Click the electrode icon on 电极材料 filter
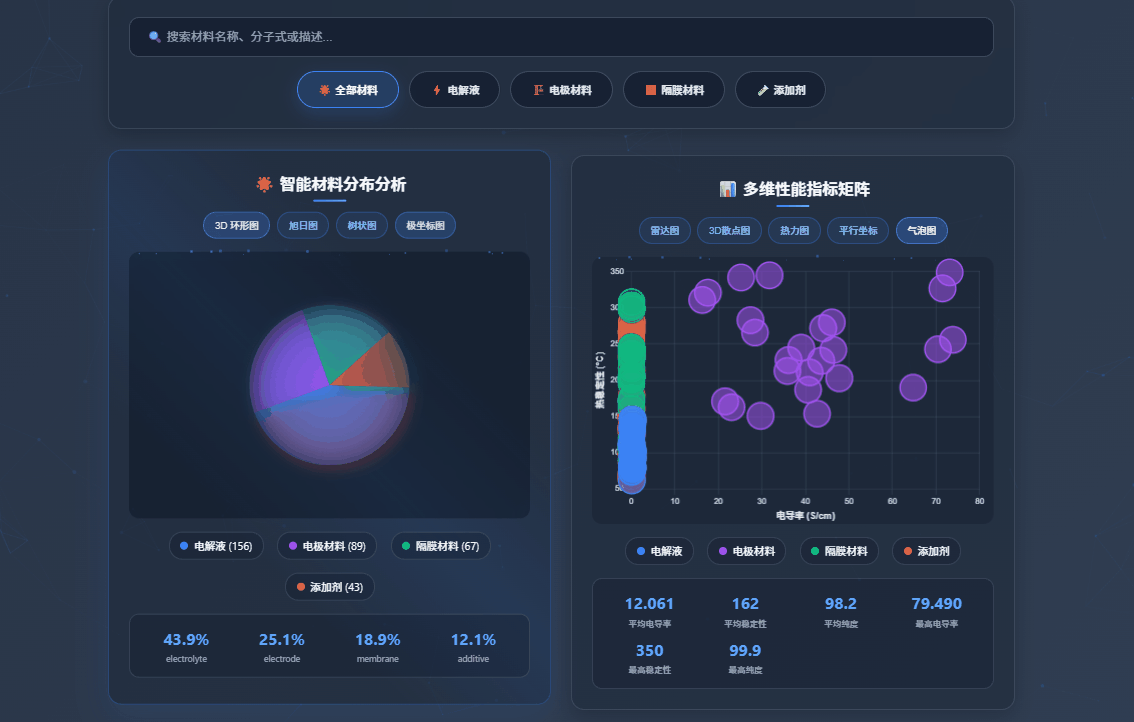The height and width of the screenshot is (722, 1134). 538,90
